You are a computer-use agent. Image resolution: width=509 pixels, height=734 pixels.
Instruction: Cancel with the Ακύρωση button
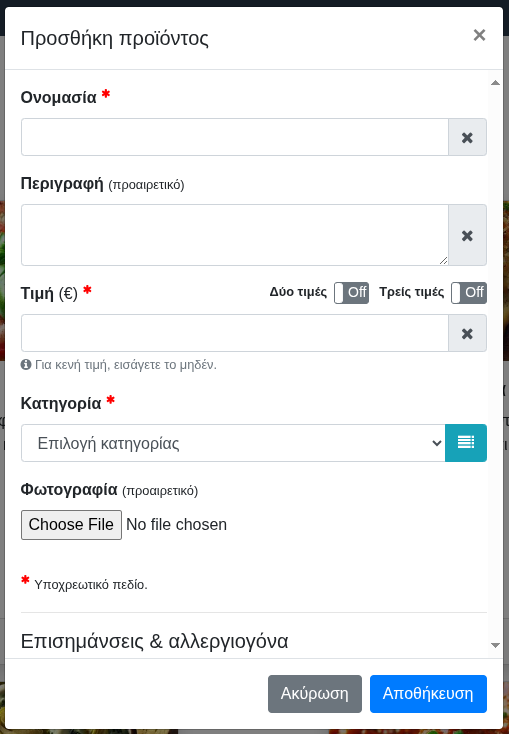(315, 694)
